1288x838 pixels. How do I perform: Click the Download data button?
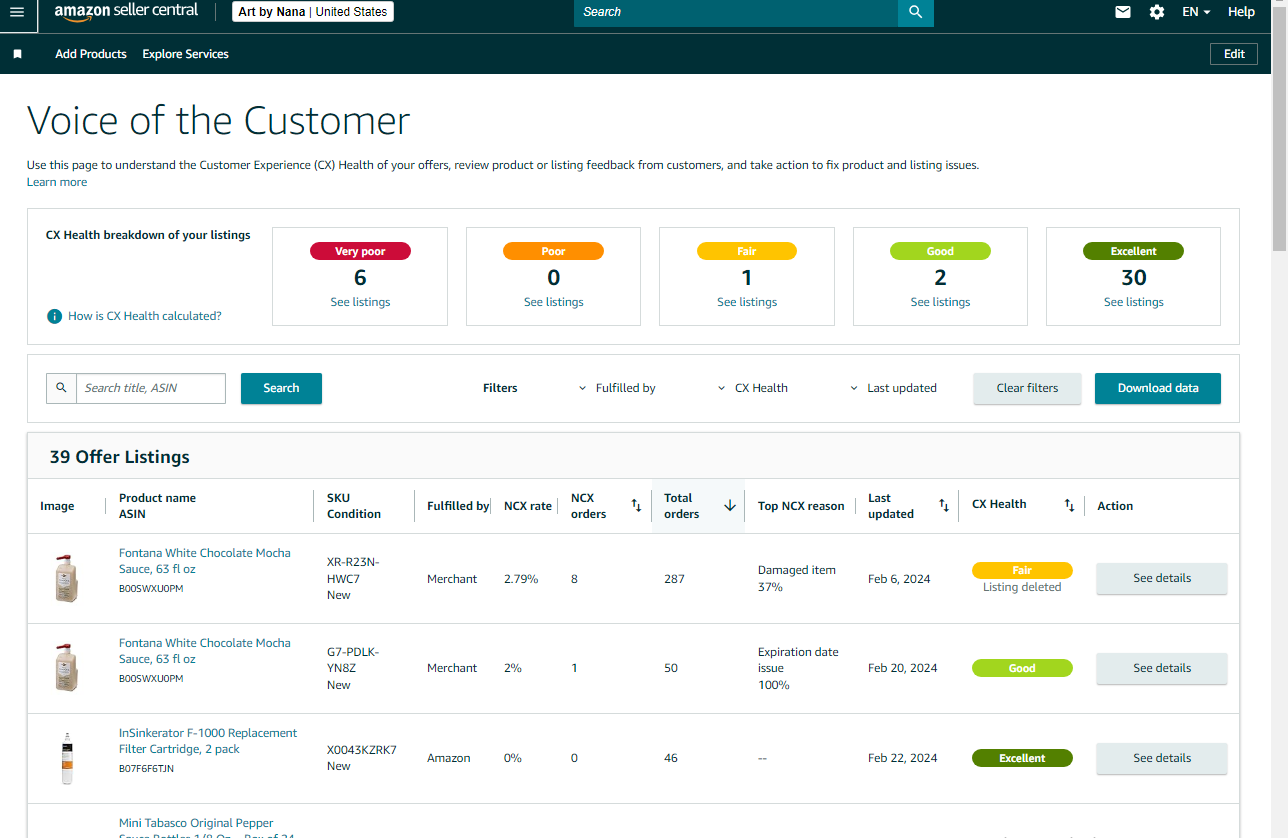coord(1158,388)
